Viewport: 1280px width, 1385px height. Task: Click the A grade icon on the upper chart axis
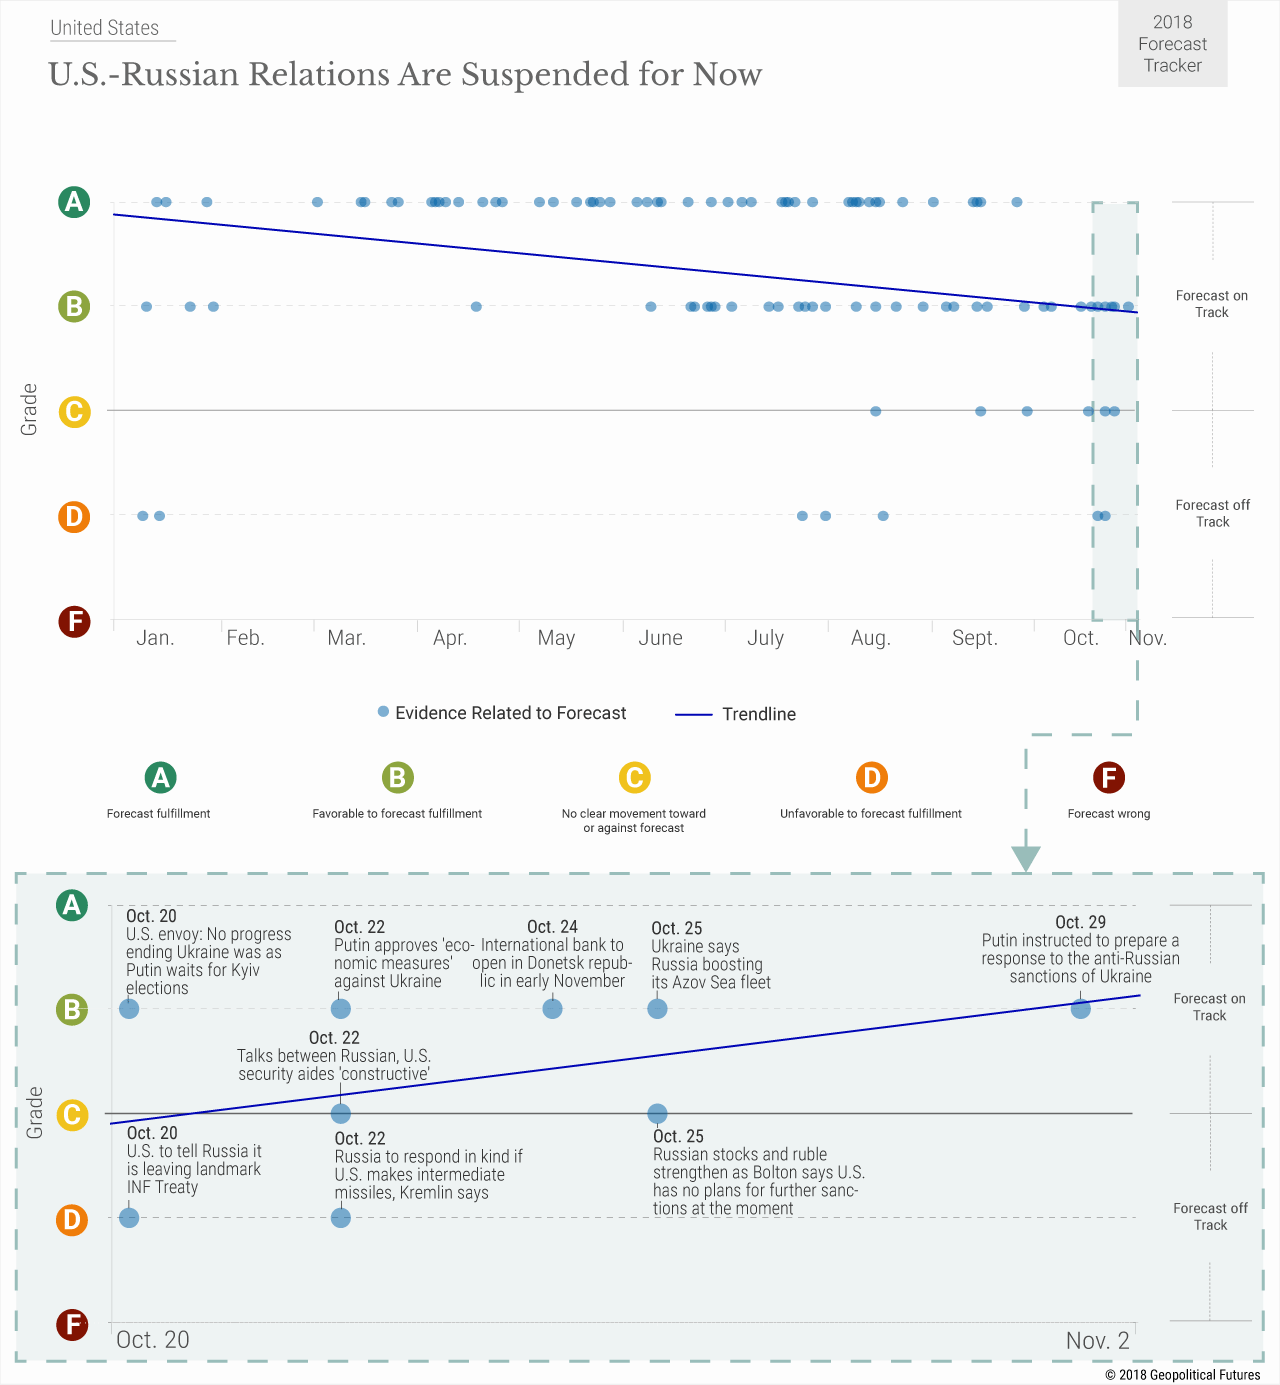point(73,202)
